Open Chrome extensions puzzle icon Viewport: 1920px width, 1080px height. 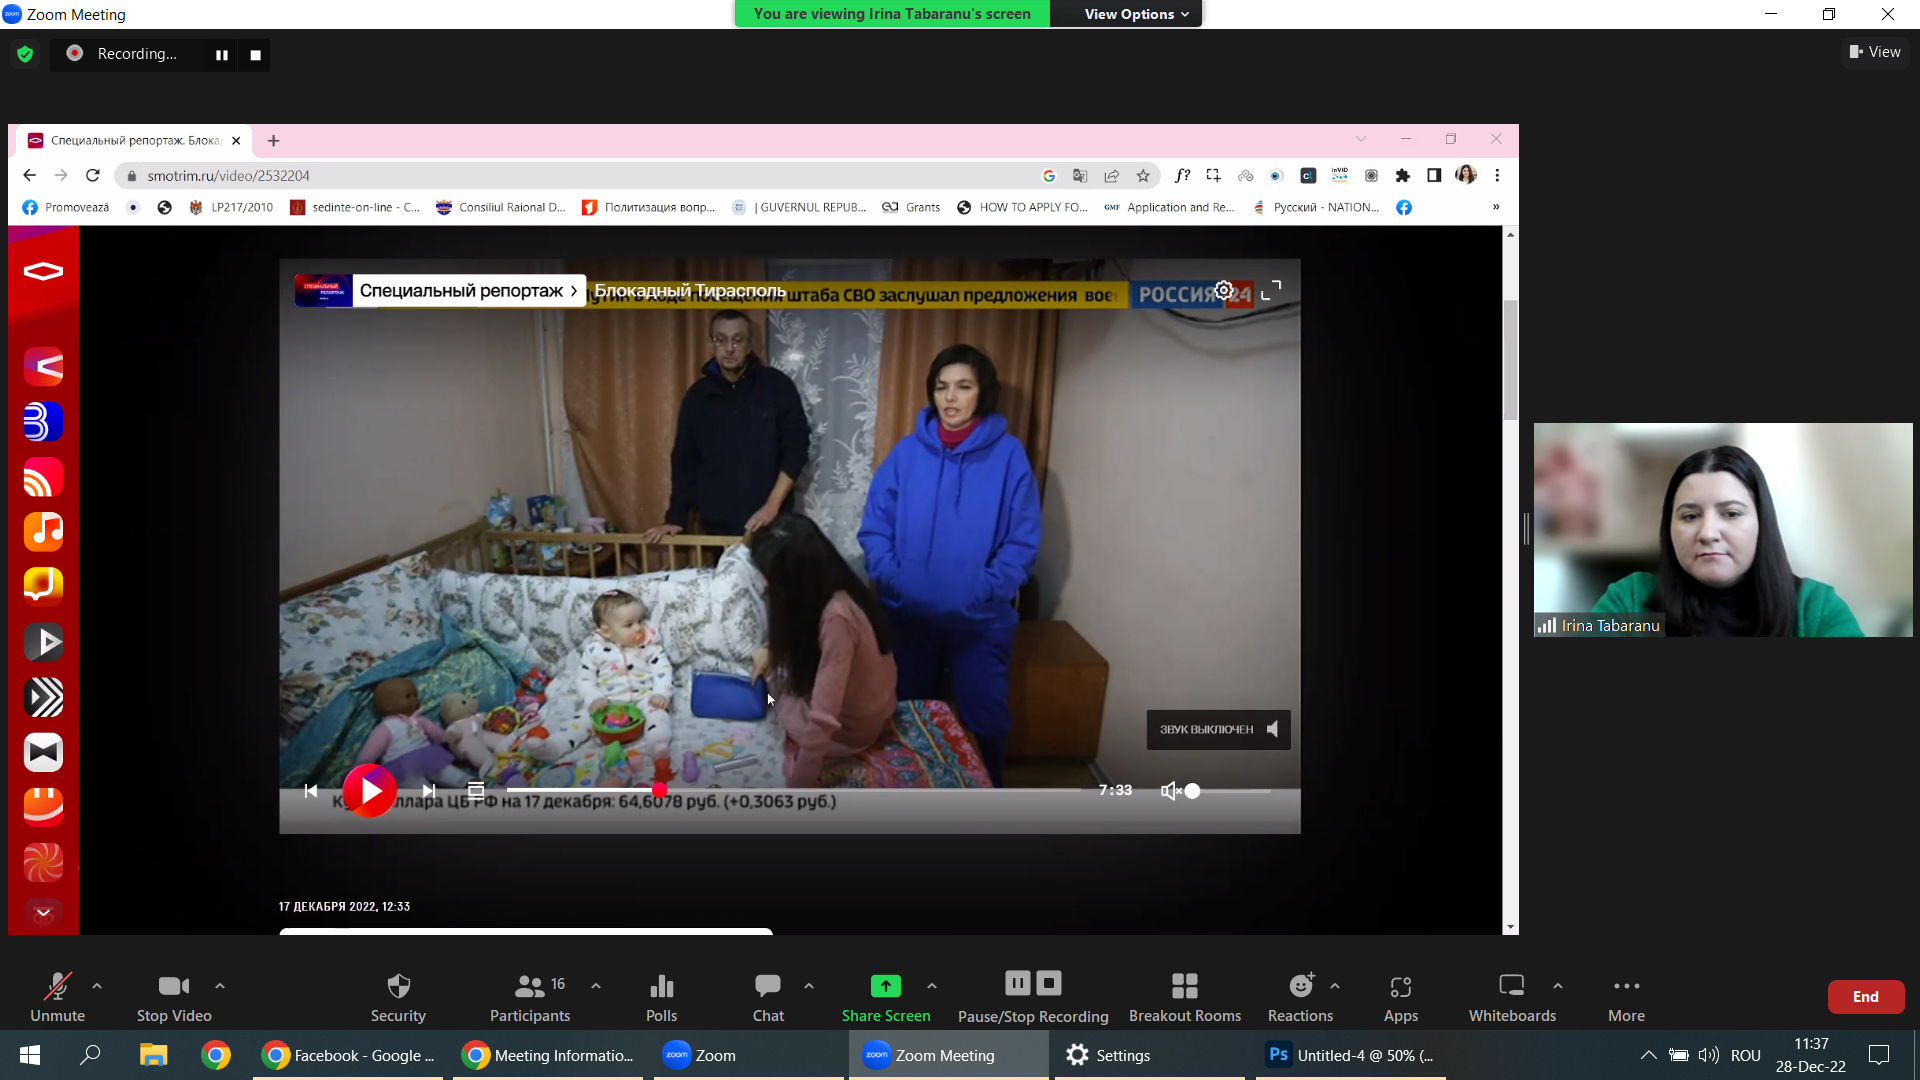[1402, 176]
